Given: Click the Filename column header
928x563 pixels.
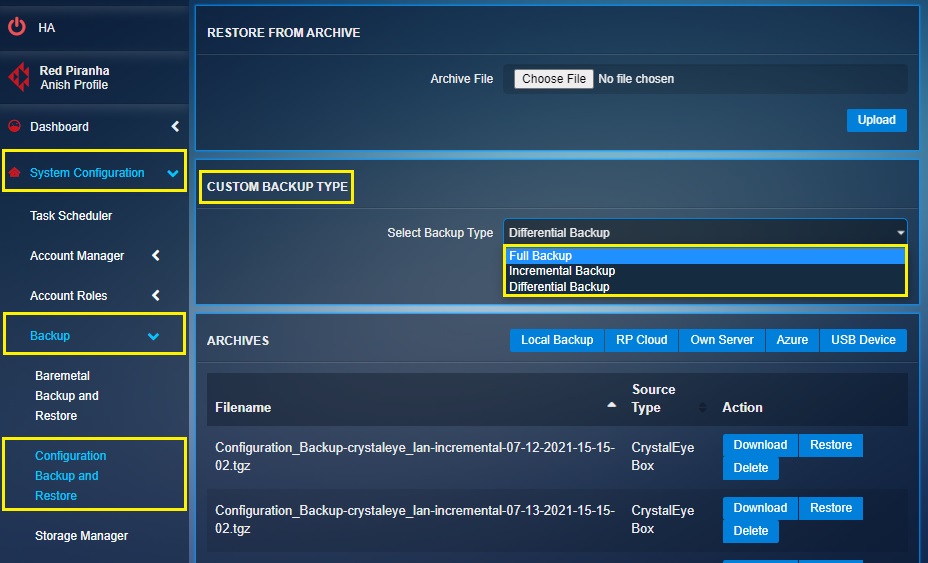Looking at the screenshot, I should pyautogui.click(x=243, y=407).
